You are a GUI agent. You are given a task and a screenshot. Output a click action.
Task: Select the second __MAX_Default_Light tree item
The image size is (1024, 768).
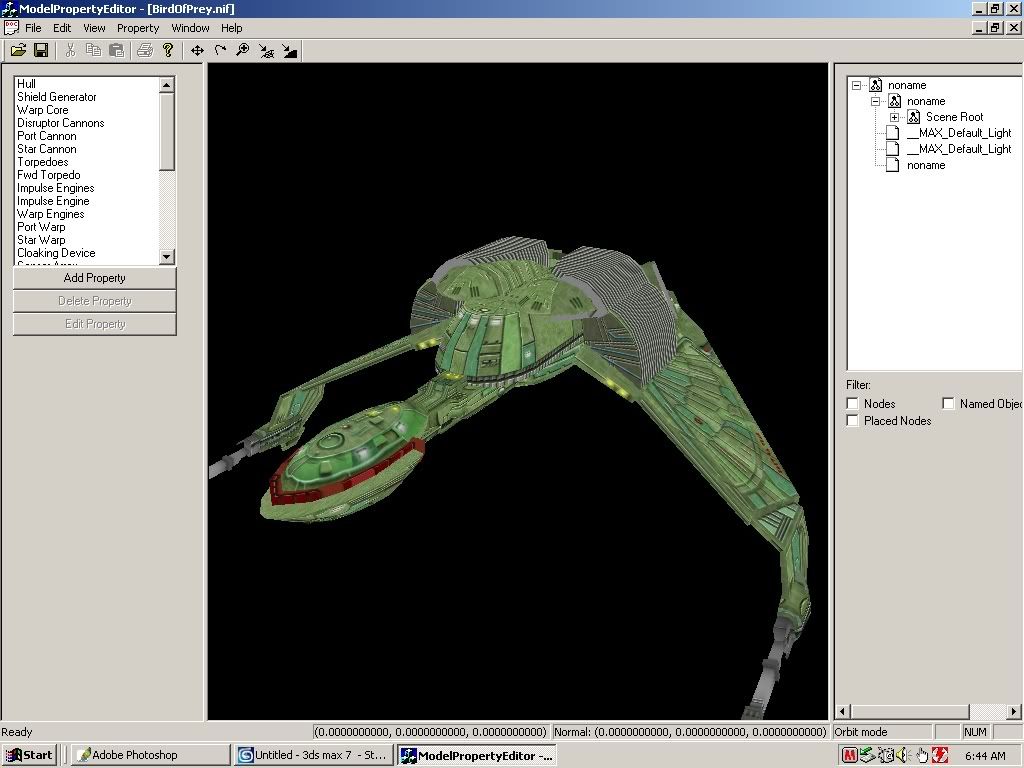[959, 149]
